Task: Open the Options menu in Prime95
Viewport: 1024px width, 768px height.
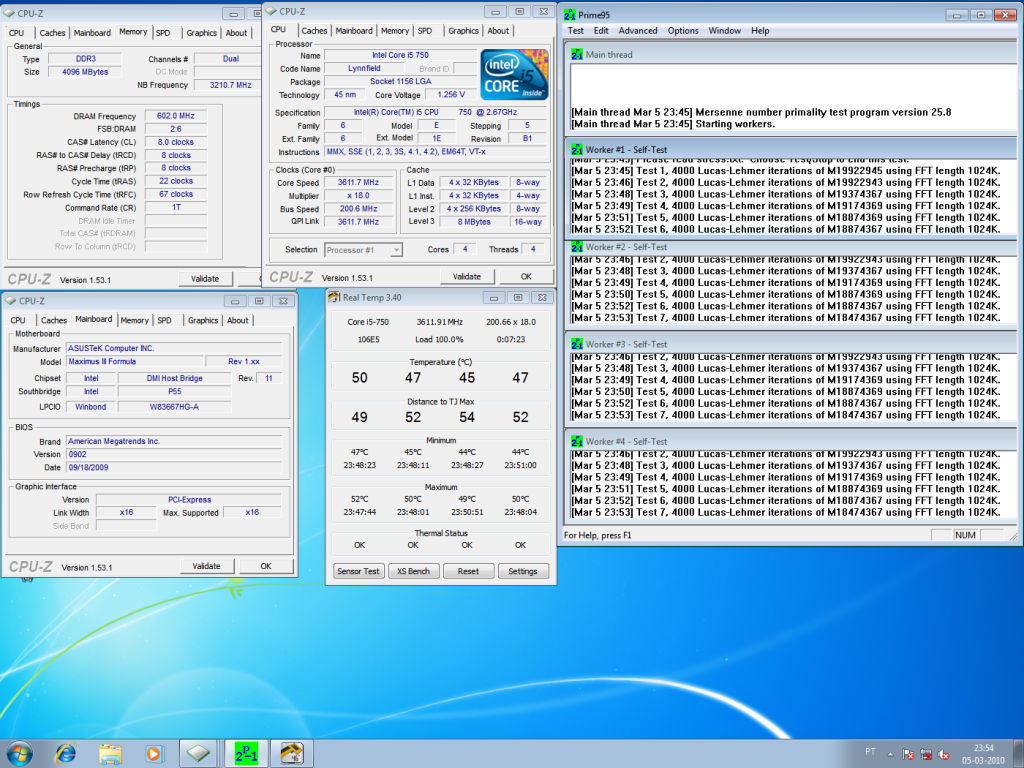Action: (683, 31)
